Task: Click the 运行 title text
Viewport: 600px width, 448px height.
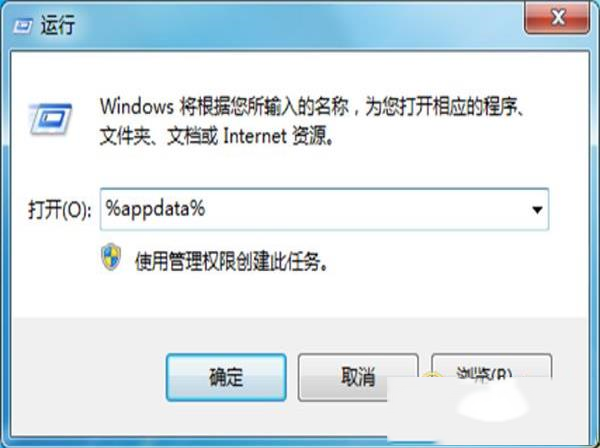Action: click(57, 26)
